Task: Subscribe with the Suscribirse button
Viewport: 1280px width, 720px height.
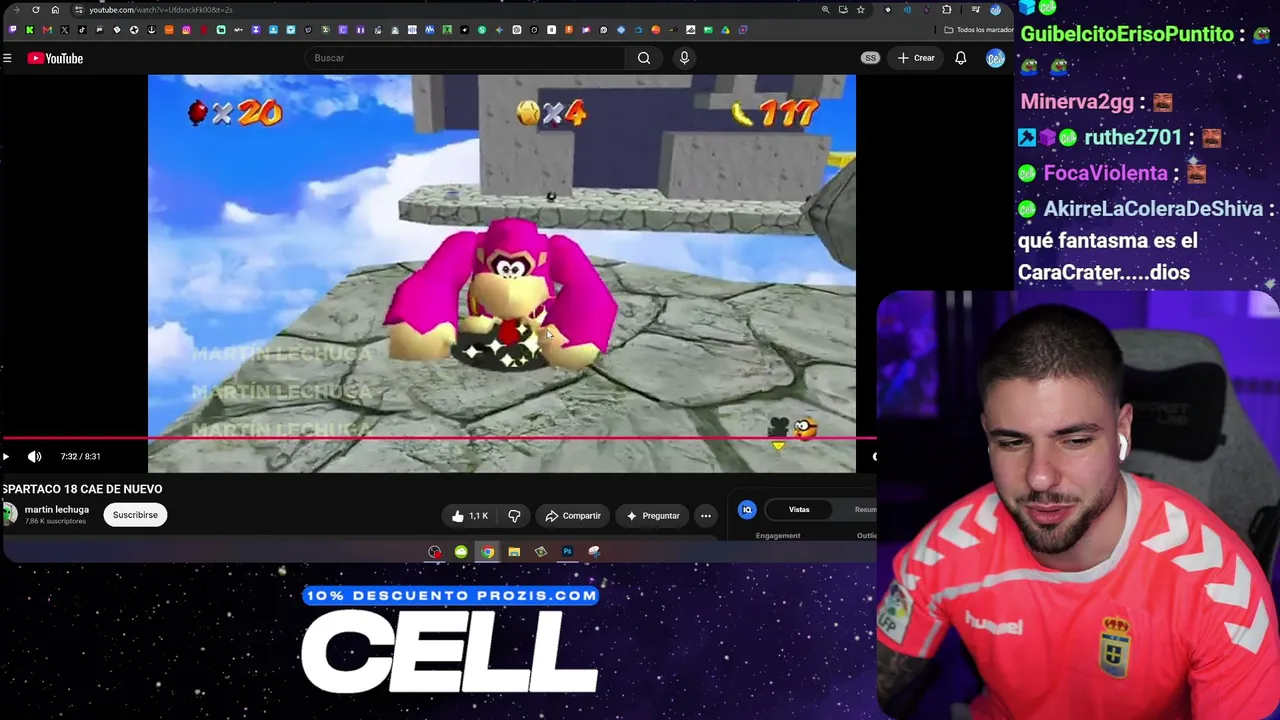Action: 135,515
